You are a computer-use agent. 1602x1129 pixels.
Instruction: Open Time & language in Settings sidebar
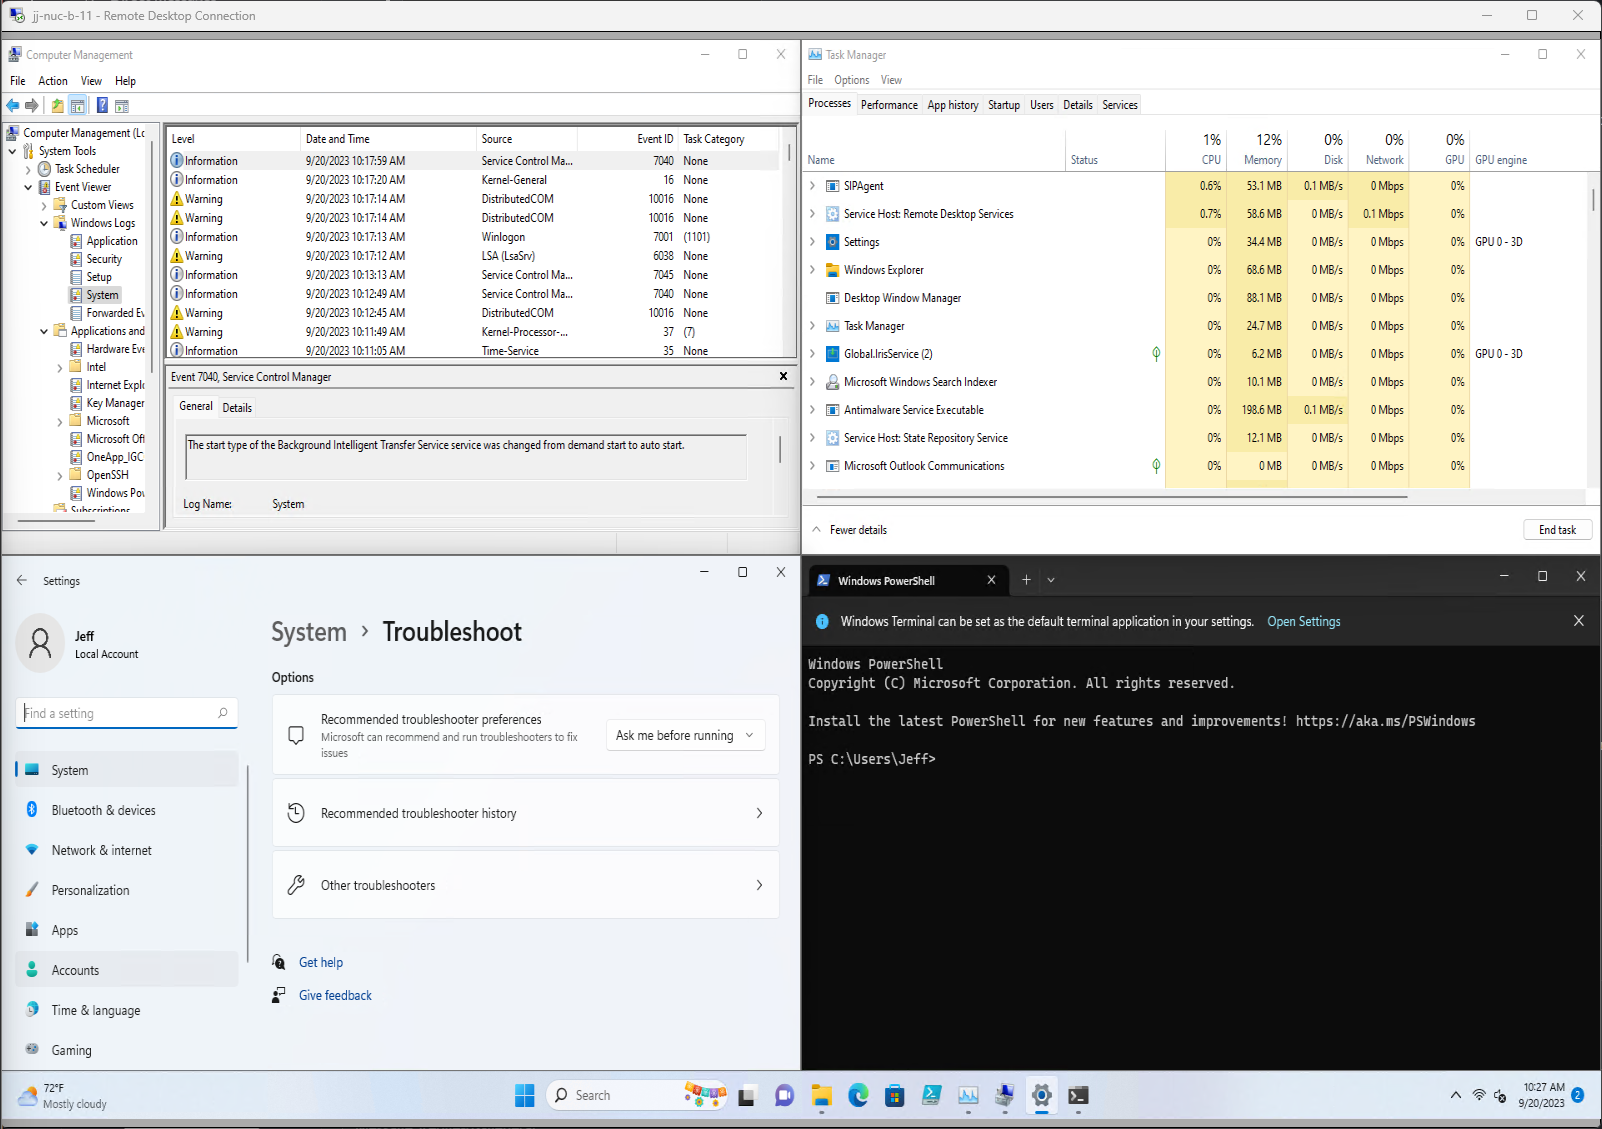click(127, 1010)
